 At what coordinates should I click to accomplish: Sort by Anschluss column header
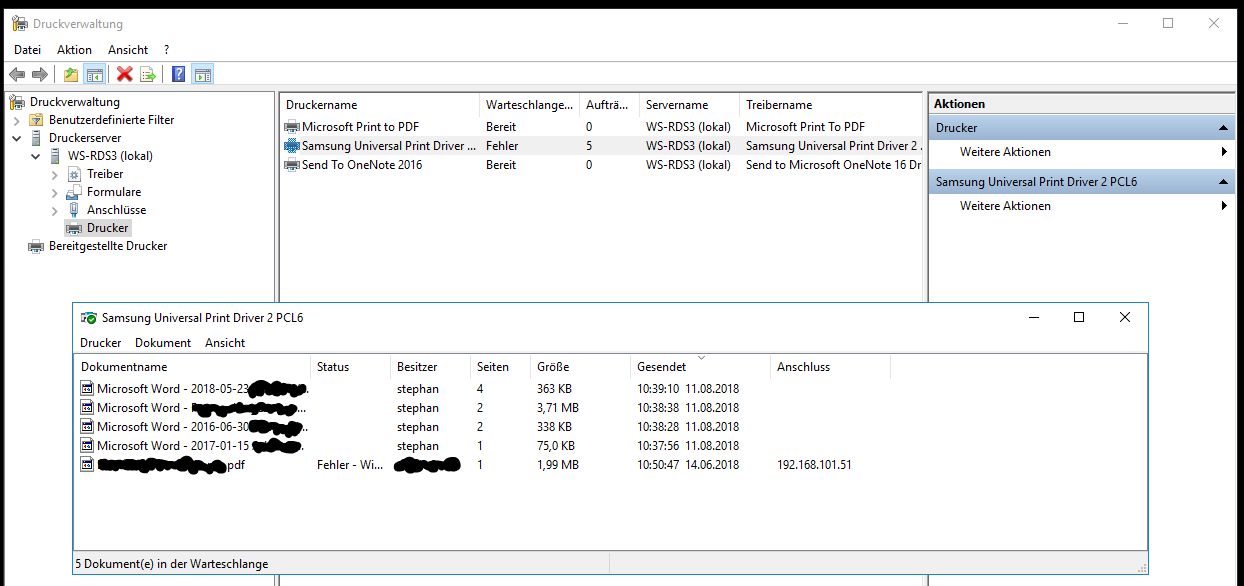[830, 367]
